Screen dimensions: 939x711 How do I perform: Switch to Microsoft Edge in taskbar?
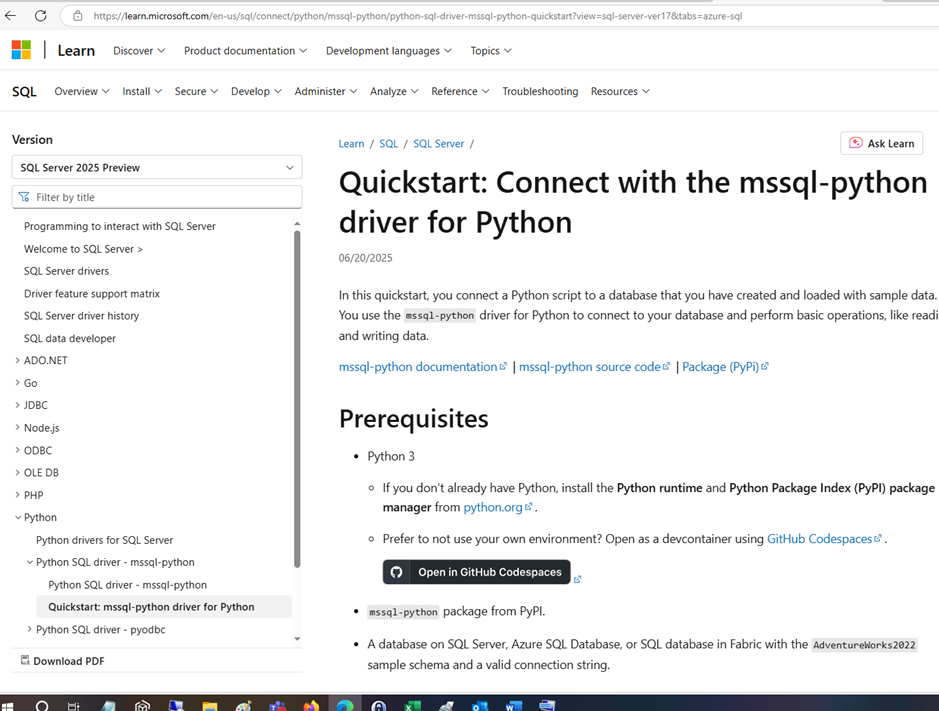(345, 704)
